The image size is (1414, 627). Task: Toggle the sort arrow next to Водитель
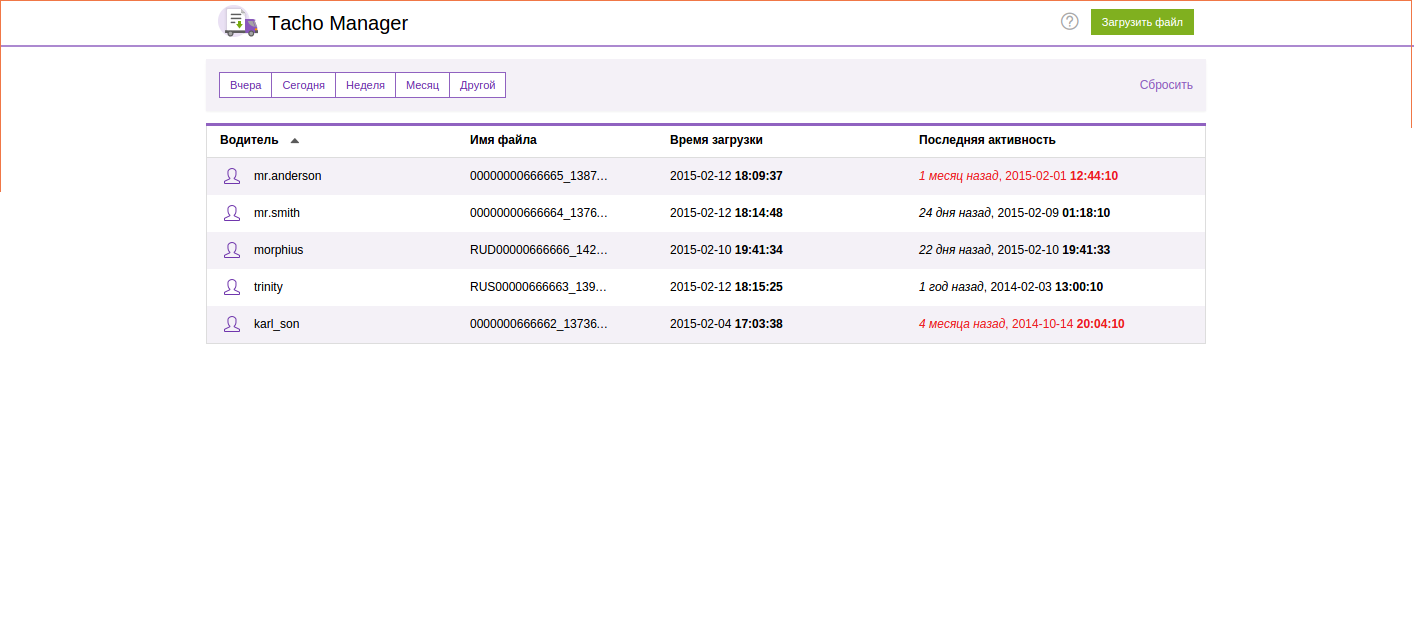(294, 141)
